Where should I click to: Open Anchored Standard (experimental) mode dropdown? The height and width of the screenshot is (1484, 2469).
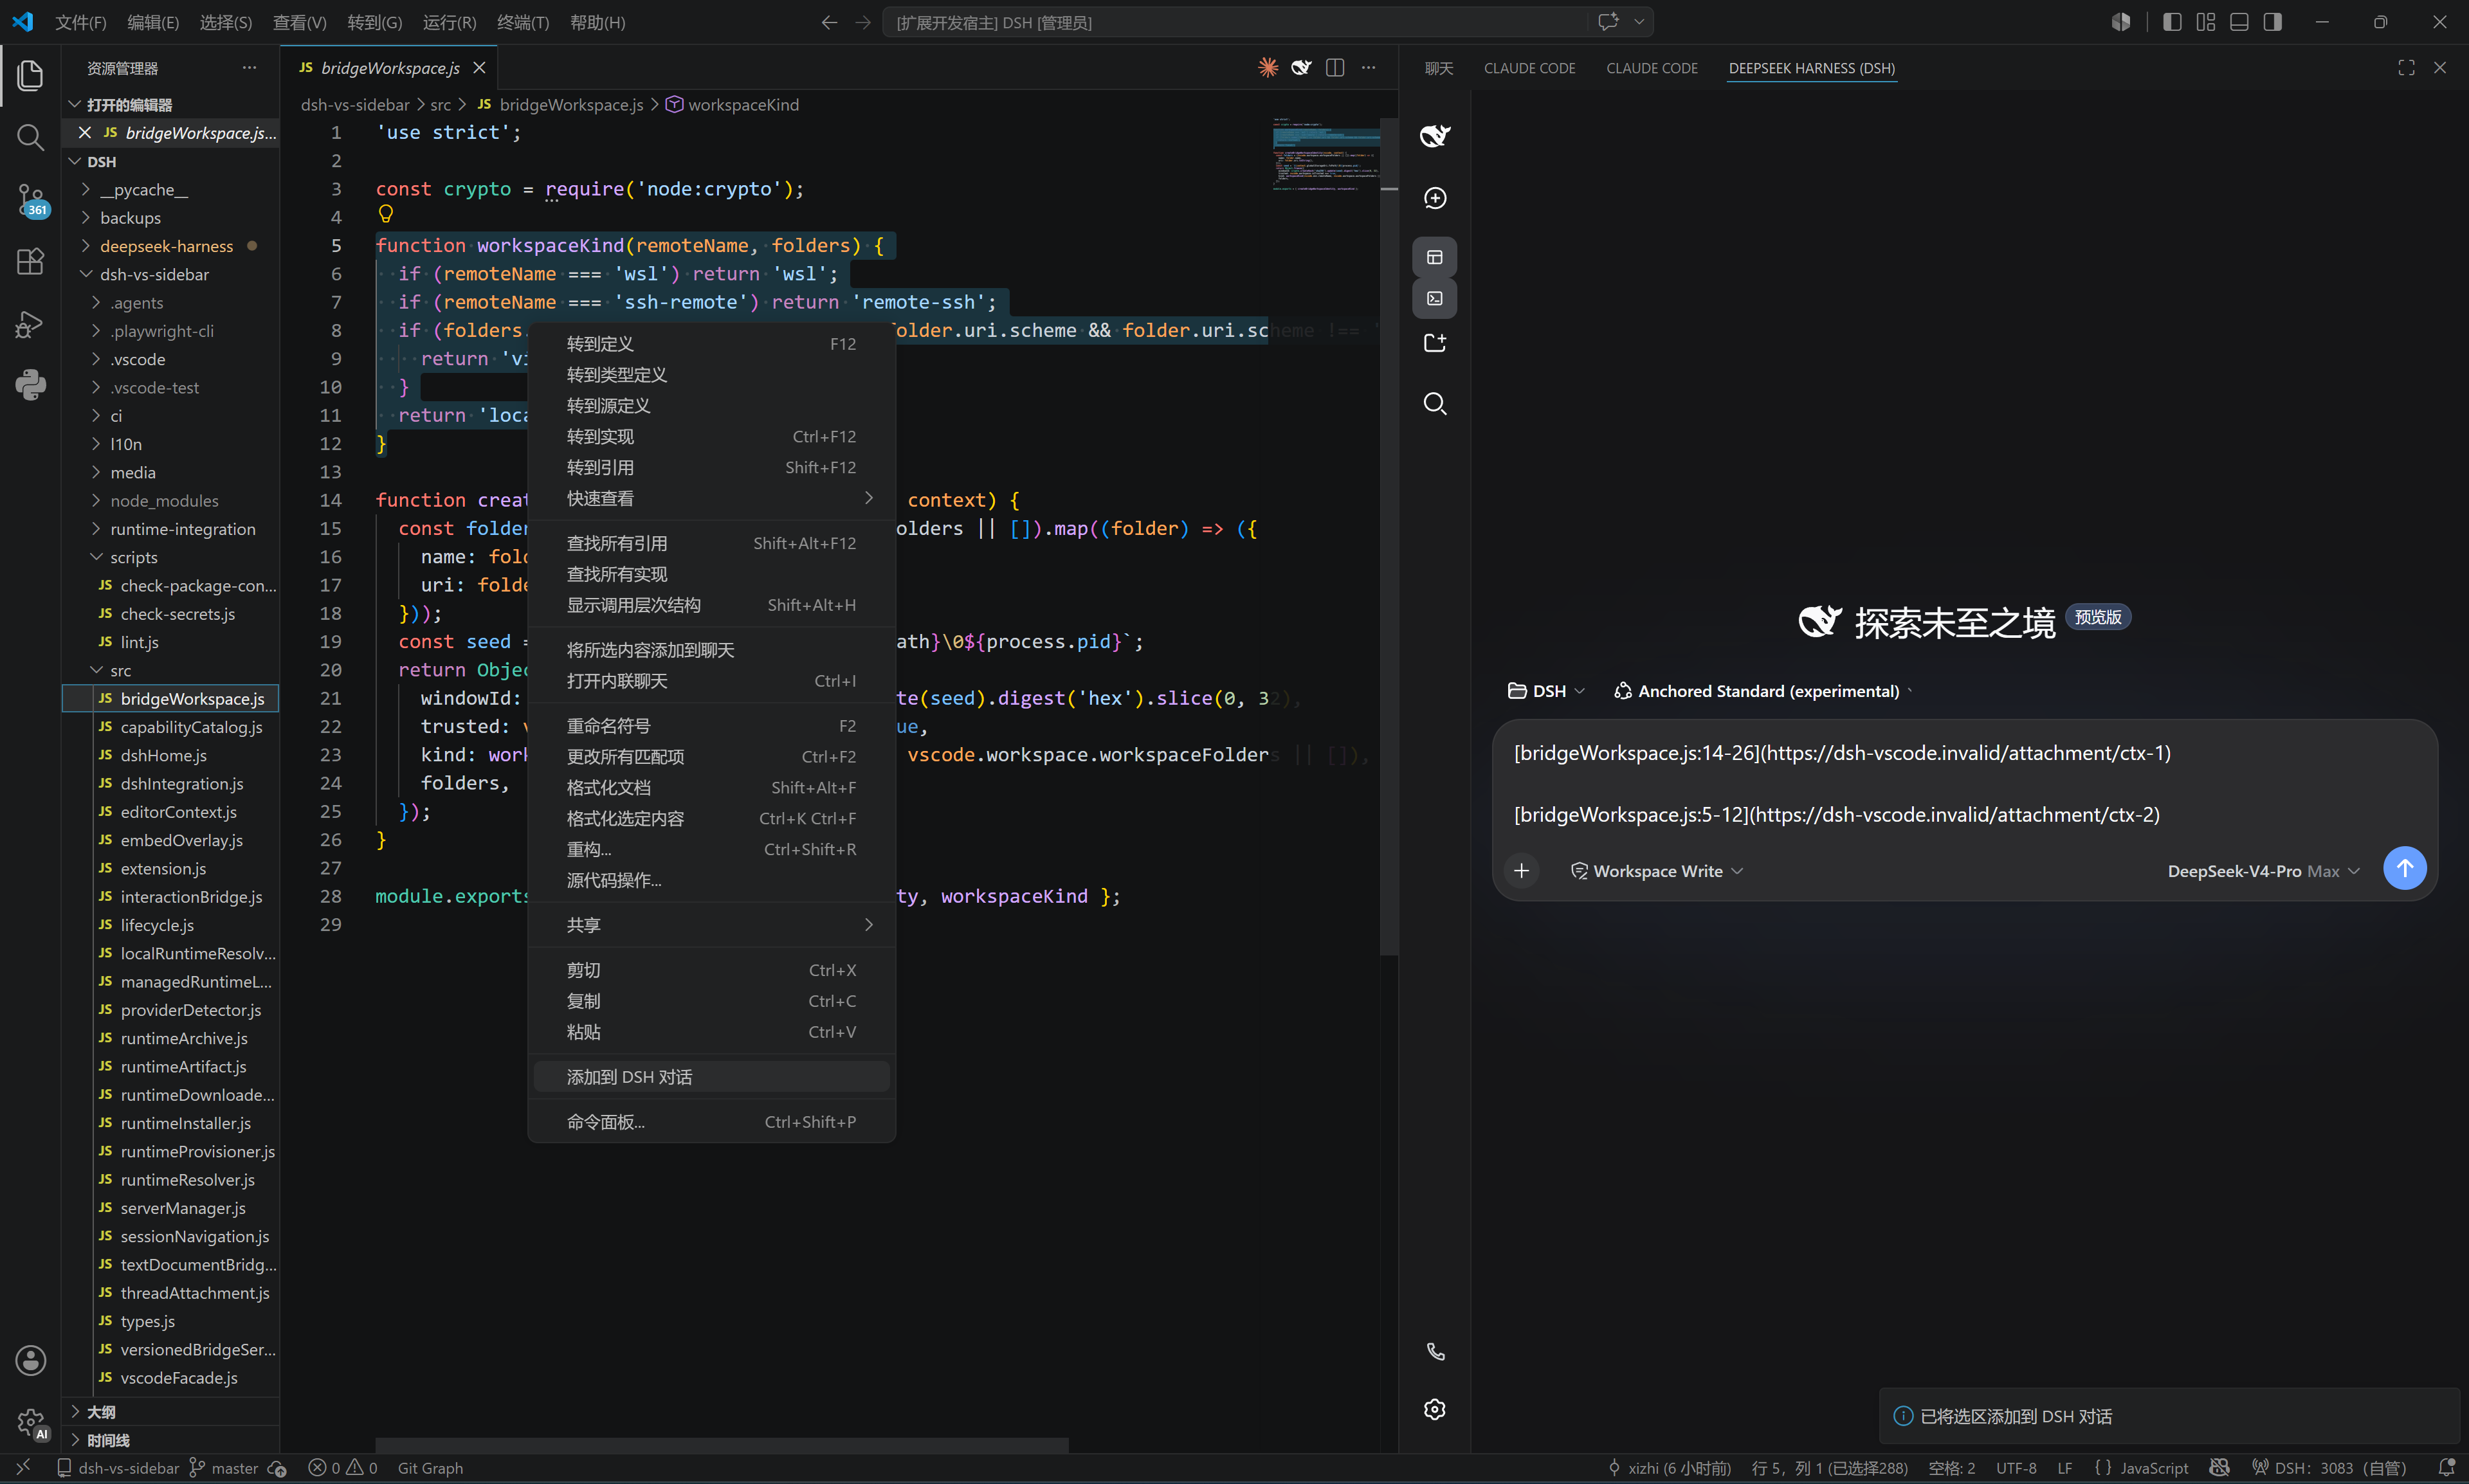click(x=1762, y=691)
